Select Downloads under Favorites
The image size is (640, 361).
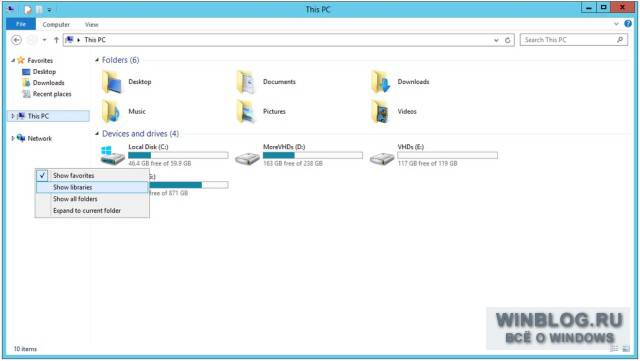click(x=48, y=82)
